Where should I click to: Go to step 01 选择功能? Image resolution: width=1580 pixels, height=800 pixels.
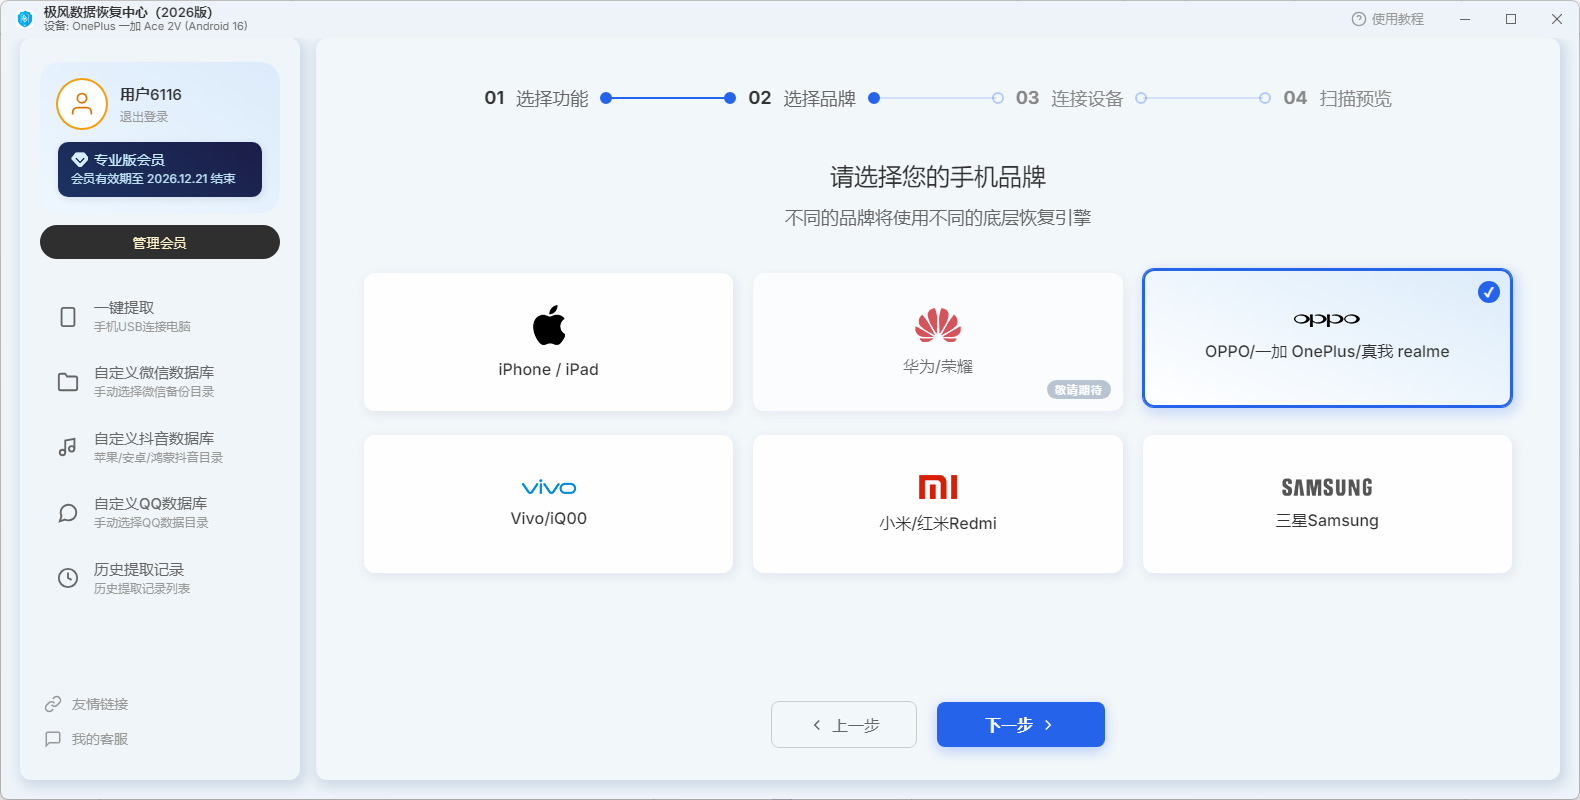click(537, 98)
